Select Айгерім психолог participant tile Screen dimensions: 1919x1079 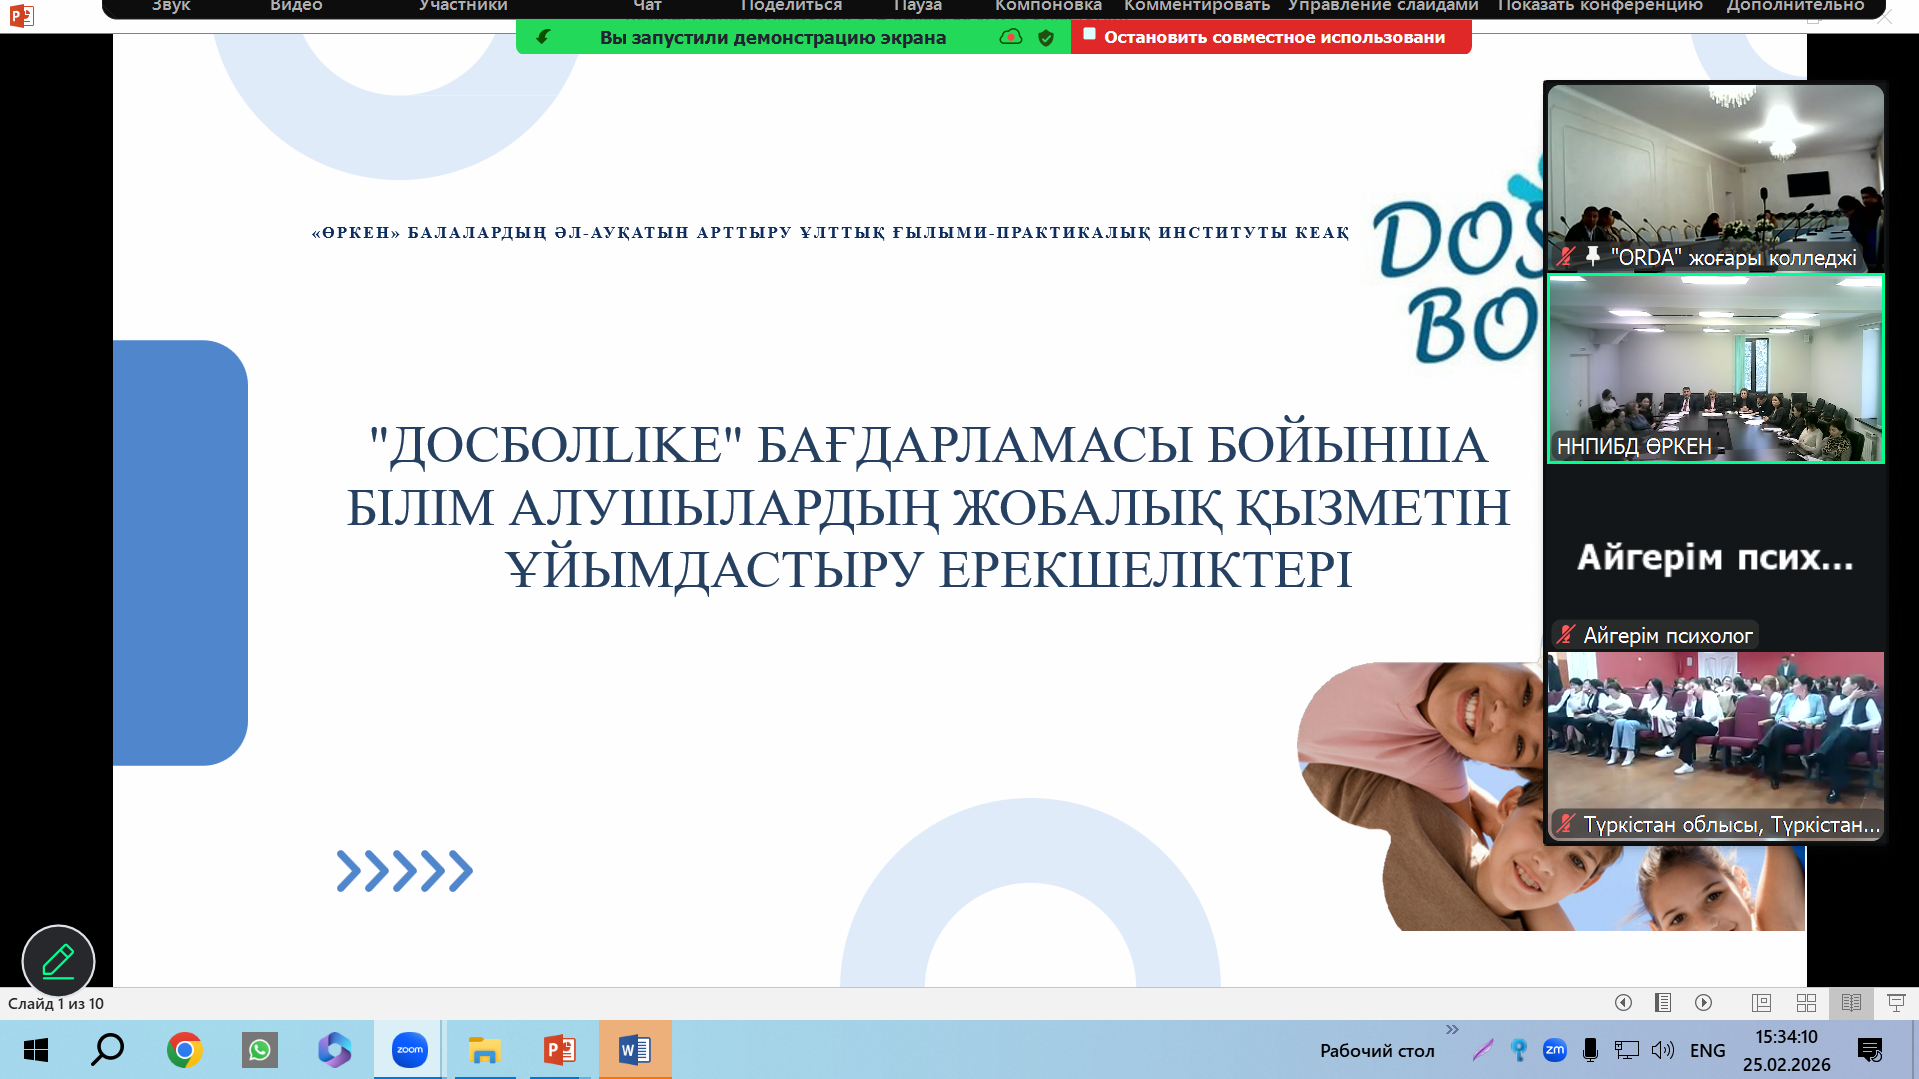coord(1715,557)
